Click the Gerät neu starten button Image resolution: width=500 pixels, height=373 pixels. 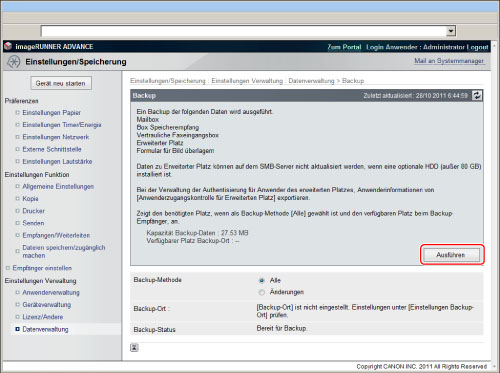61,83
